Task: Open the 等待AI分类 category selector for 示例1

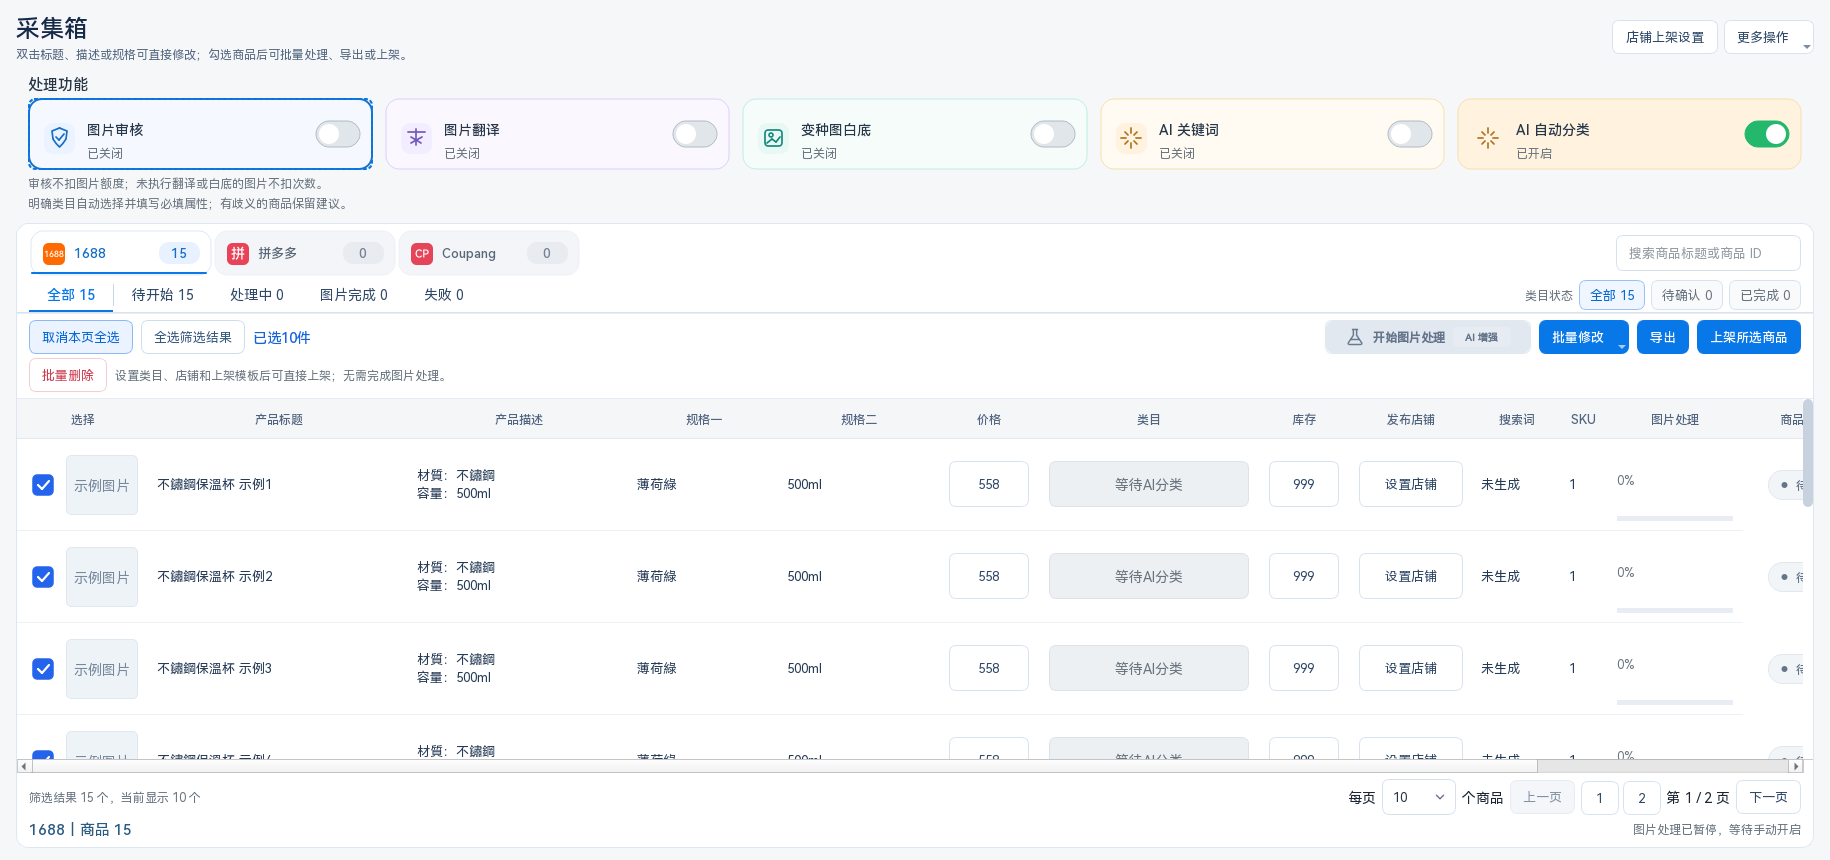Action: click(x=1148, y=484)
